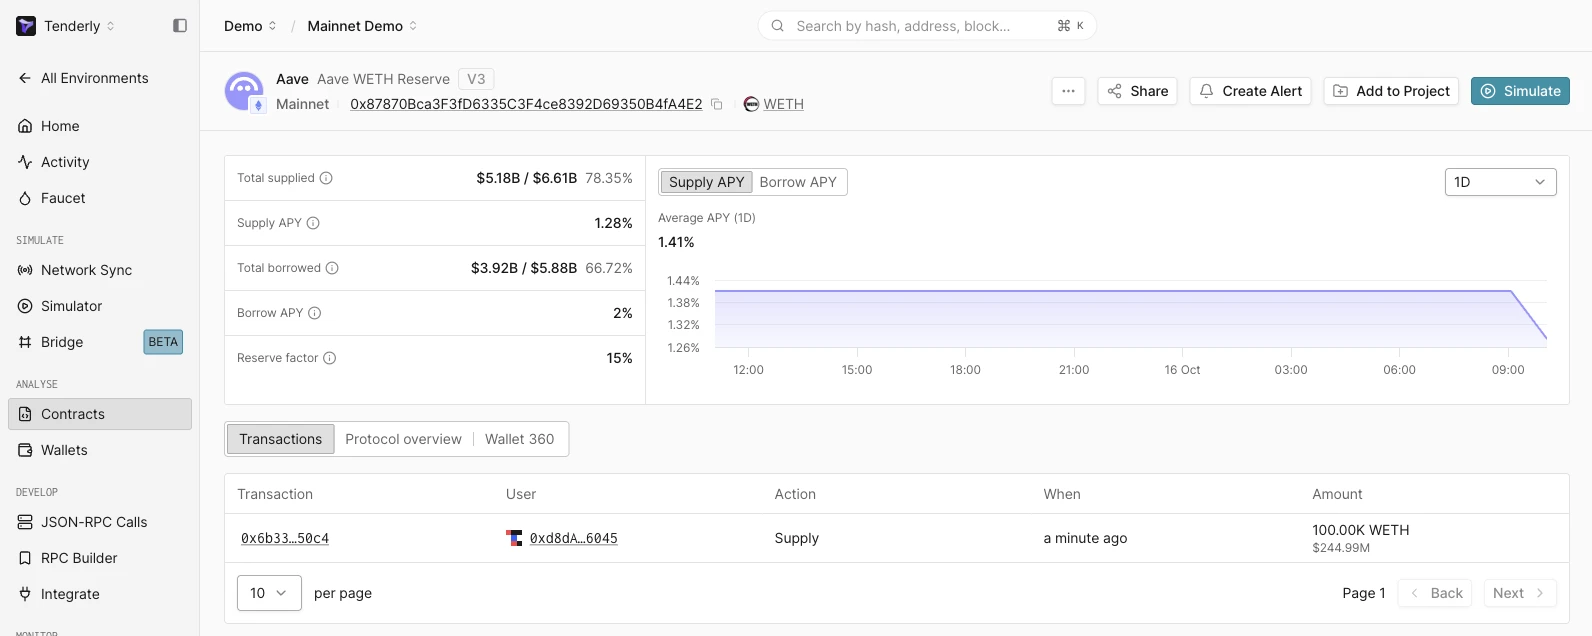This screenshot has width=1592, height=636.
Task: Click the BETA badge beside Bridge
Action: [163, 342]
